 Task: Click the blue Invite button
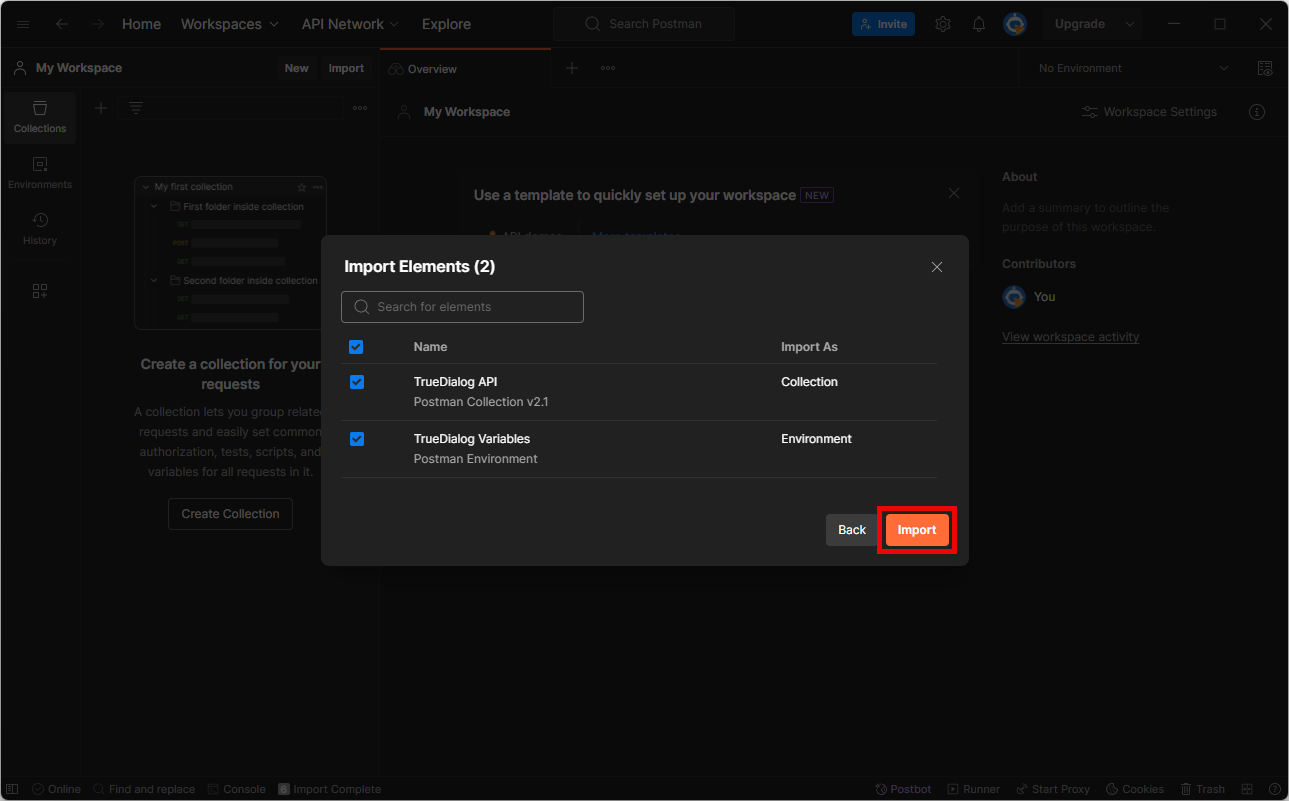pos(883,24)
